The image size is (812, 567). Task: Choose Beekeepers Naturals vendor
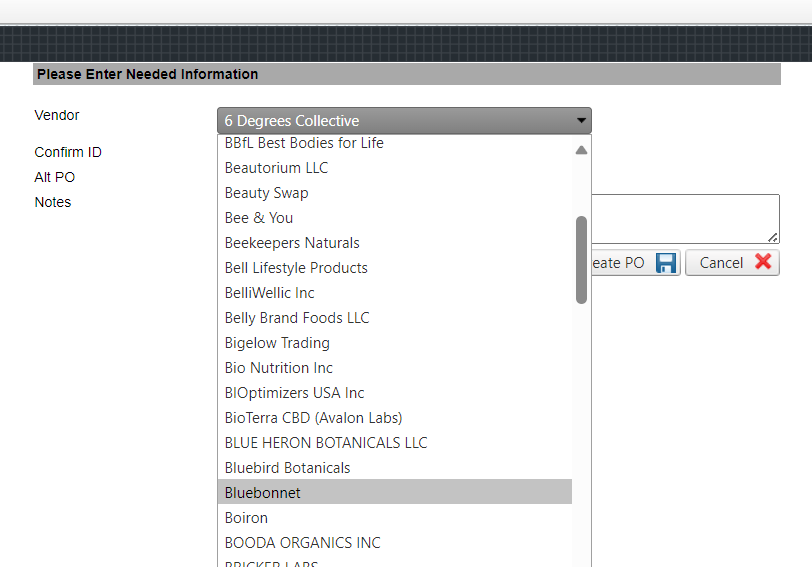tap(395, 243)
